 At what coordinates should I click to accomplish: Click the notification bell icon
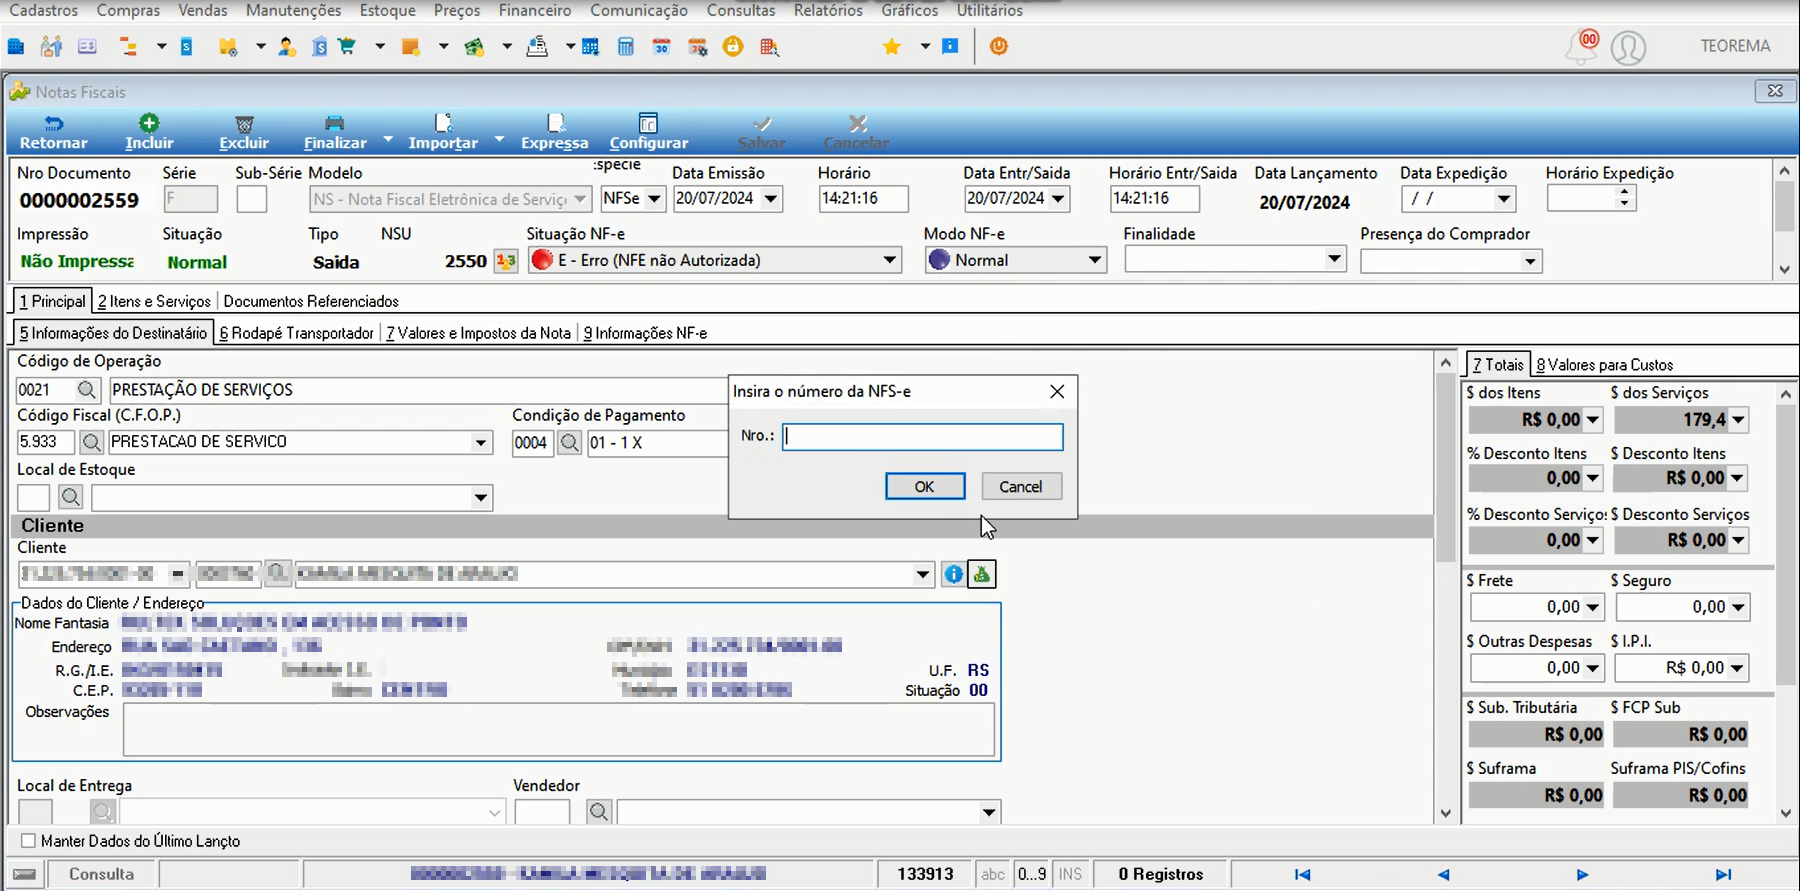(1583, 46)
